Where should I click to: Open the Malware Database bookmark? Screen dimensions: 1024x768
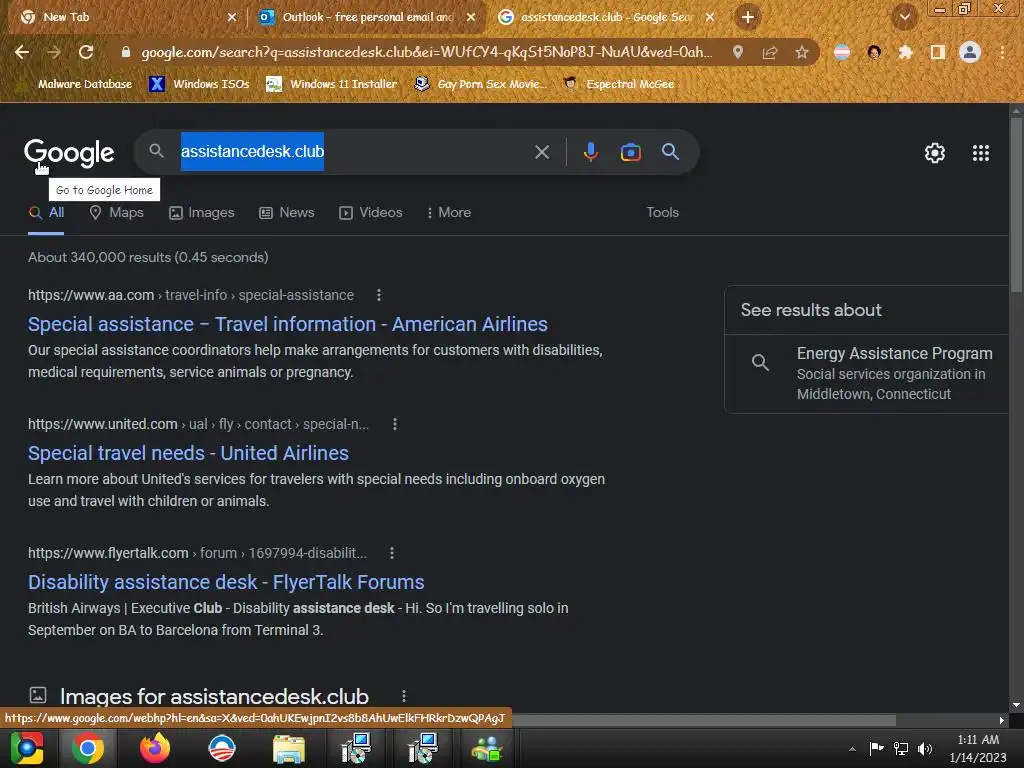[x=74, y=84]
